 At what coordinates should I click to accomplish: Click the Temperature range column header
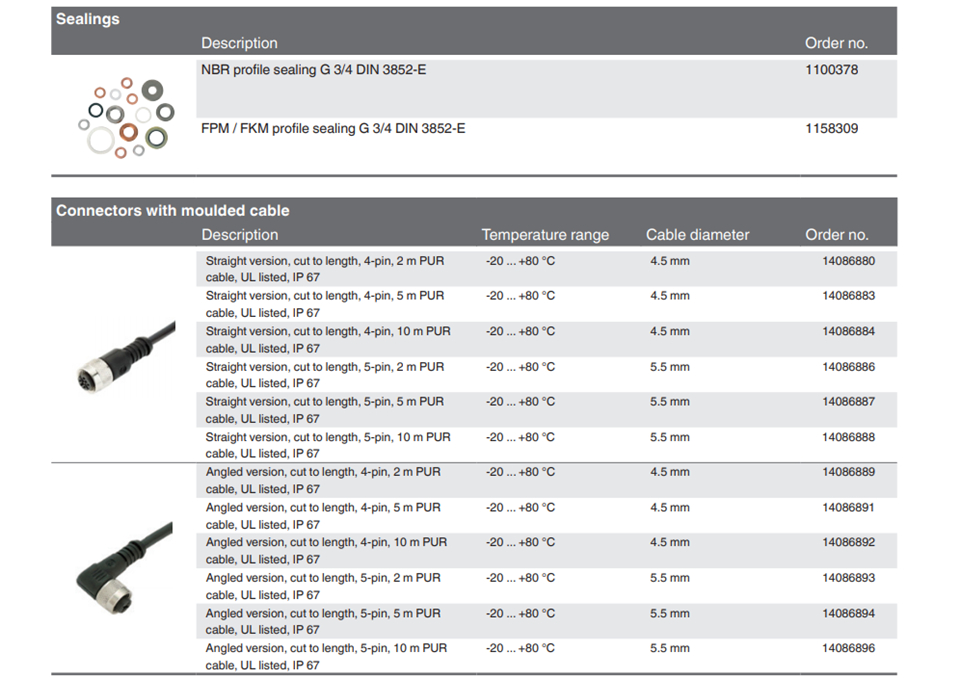coord(545,235)
